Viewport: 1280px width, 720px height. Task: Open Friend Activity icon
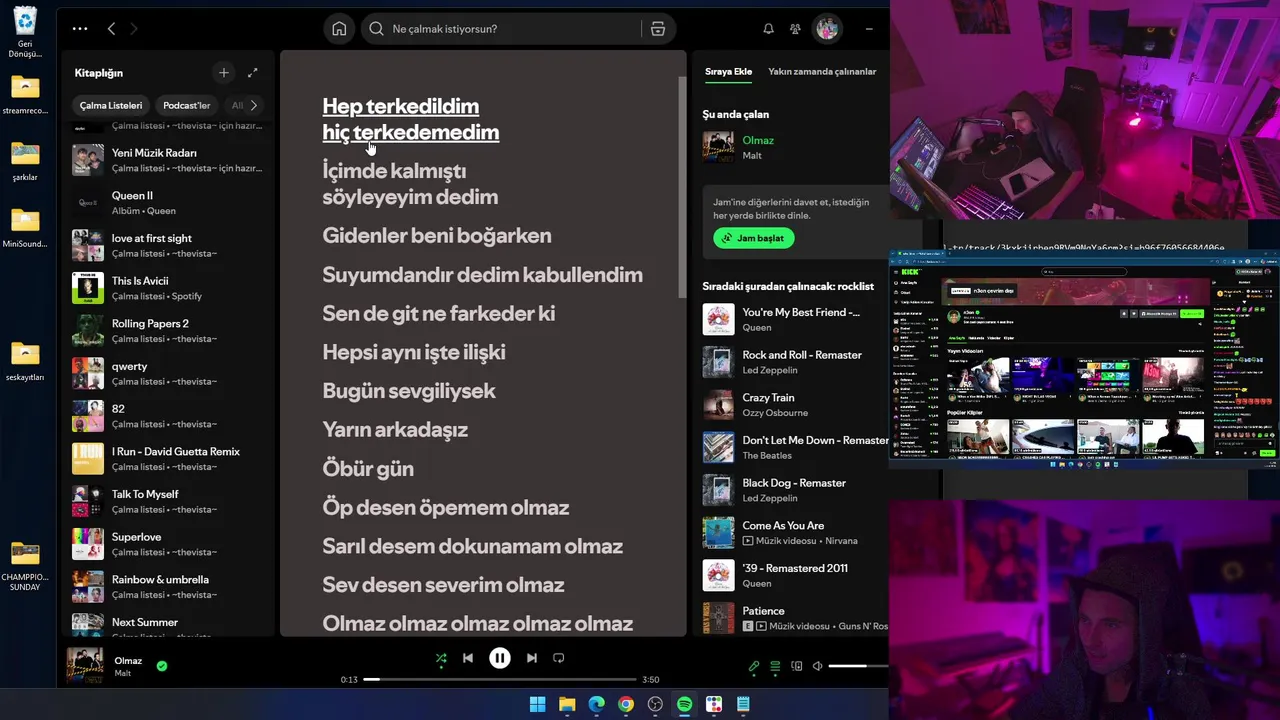pyautogui.click(x=795, y=29)
